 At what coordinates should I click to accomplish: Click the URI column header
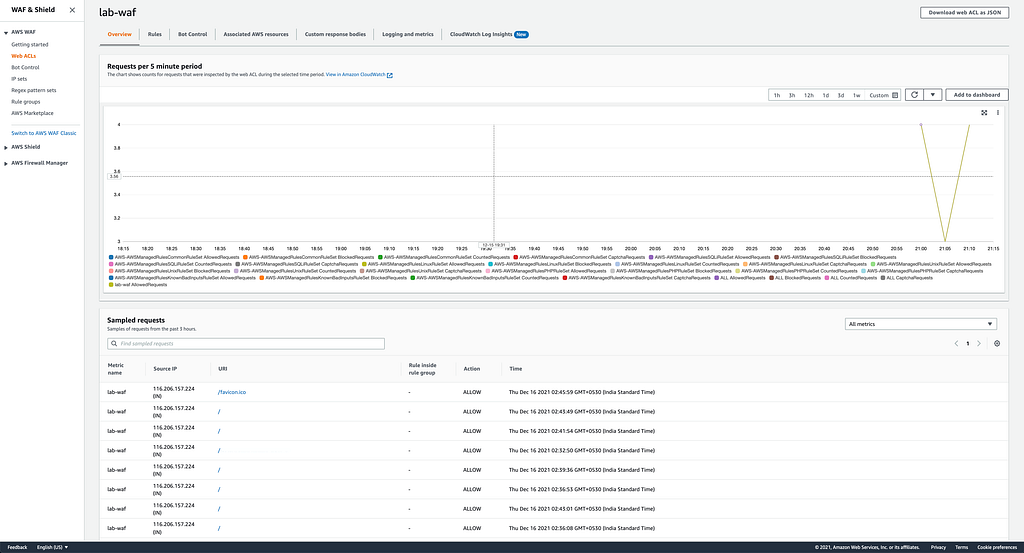click(x=223, y=369)
